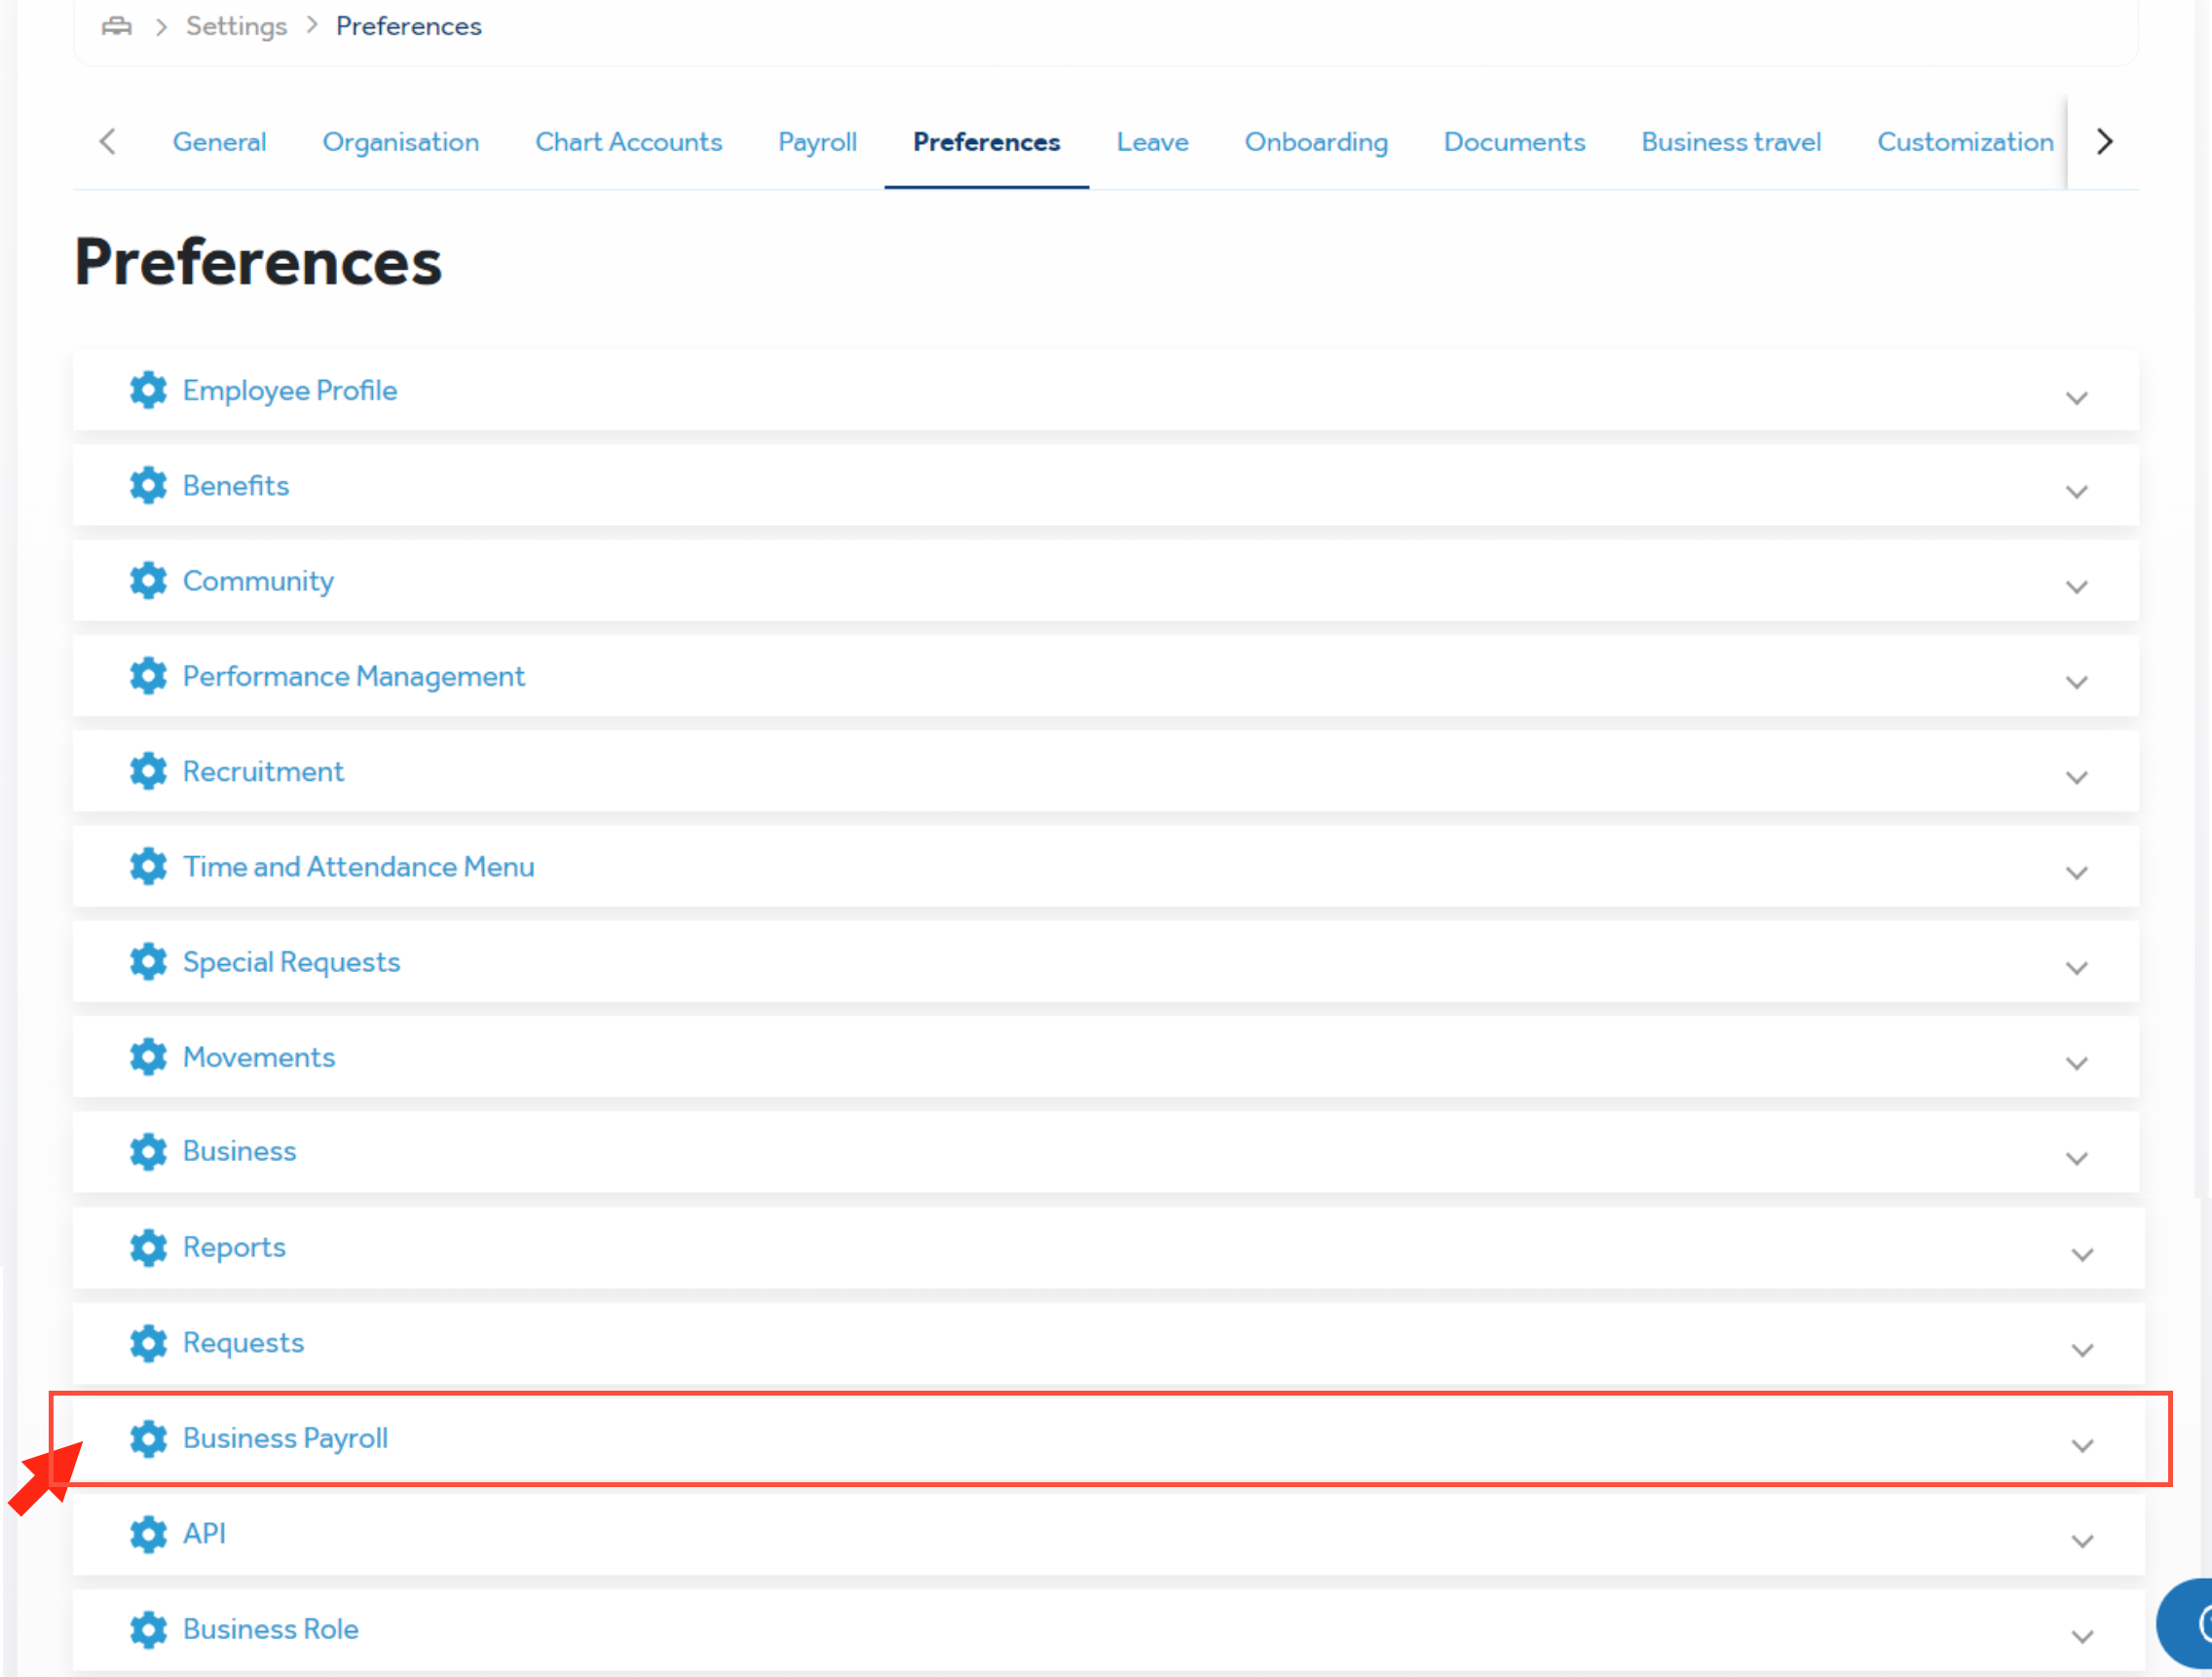Click the gear icon beside Recruitment
The height and width of the screenshot is (1677, 2212).
coord(148,771)
